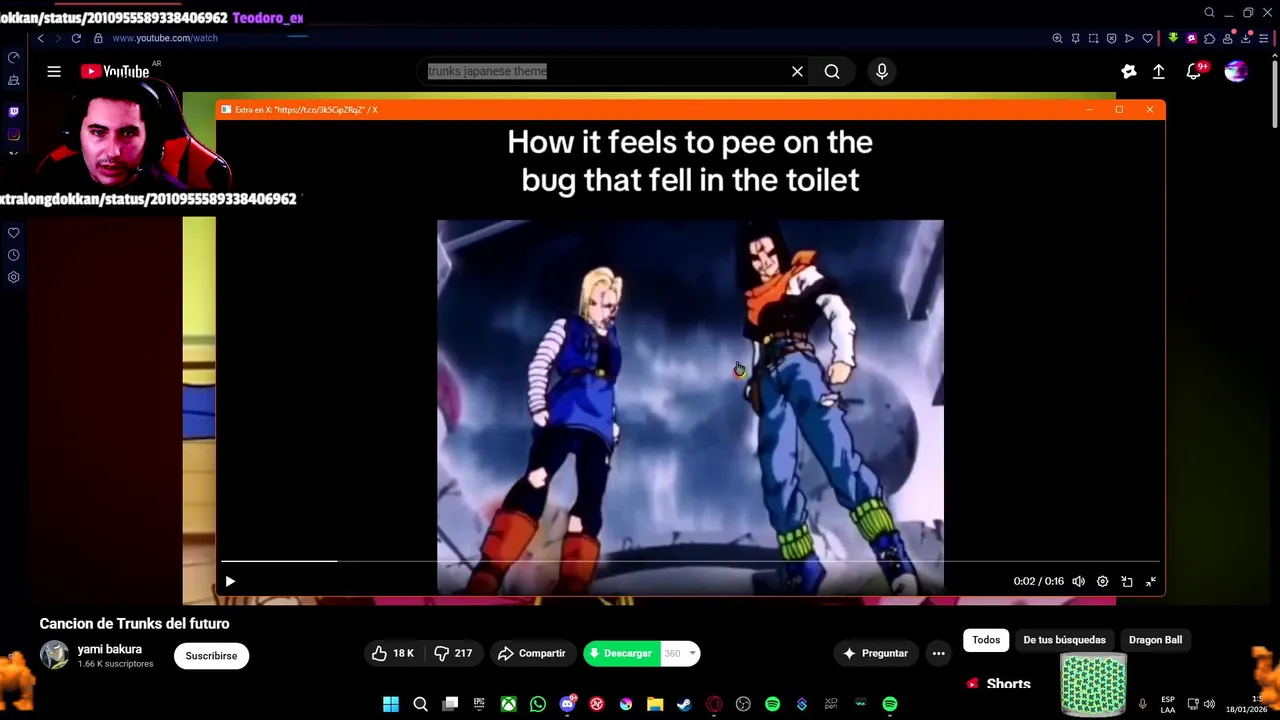Open Instagram panel in the sidebar
The image size is (1280, 720).
[x=14, y=134]
